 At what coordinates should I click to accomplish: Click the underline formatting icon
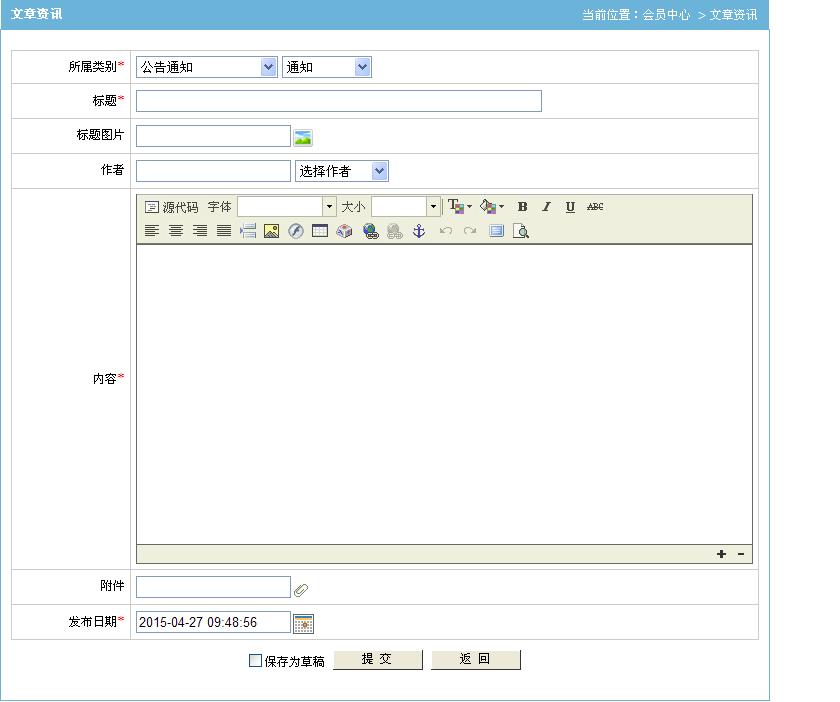(570, 207)
